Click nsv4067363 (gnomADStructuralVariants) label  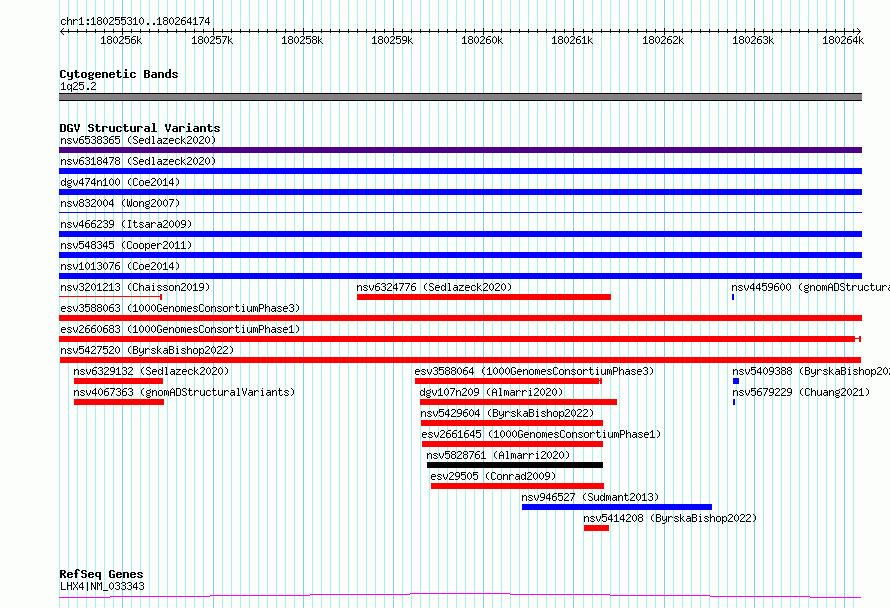click(184, 392)
